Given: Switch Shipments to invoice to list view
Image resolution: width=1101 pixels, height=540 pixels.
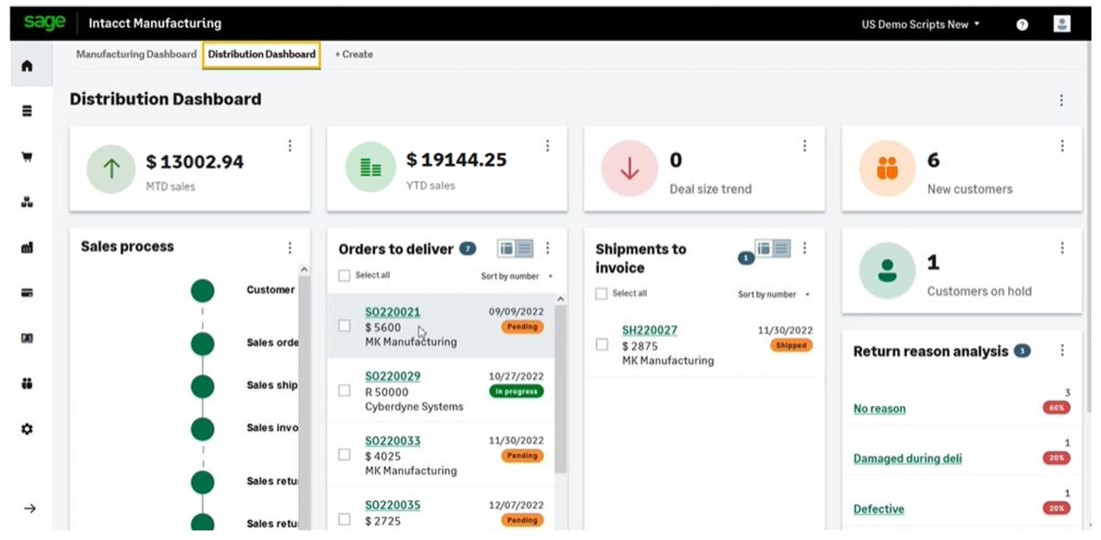Looking at the screenshot, I should [x=782, y=248].
